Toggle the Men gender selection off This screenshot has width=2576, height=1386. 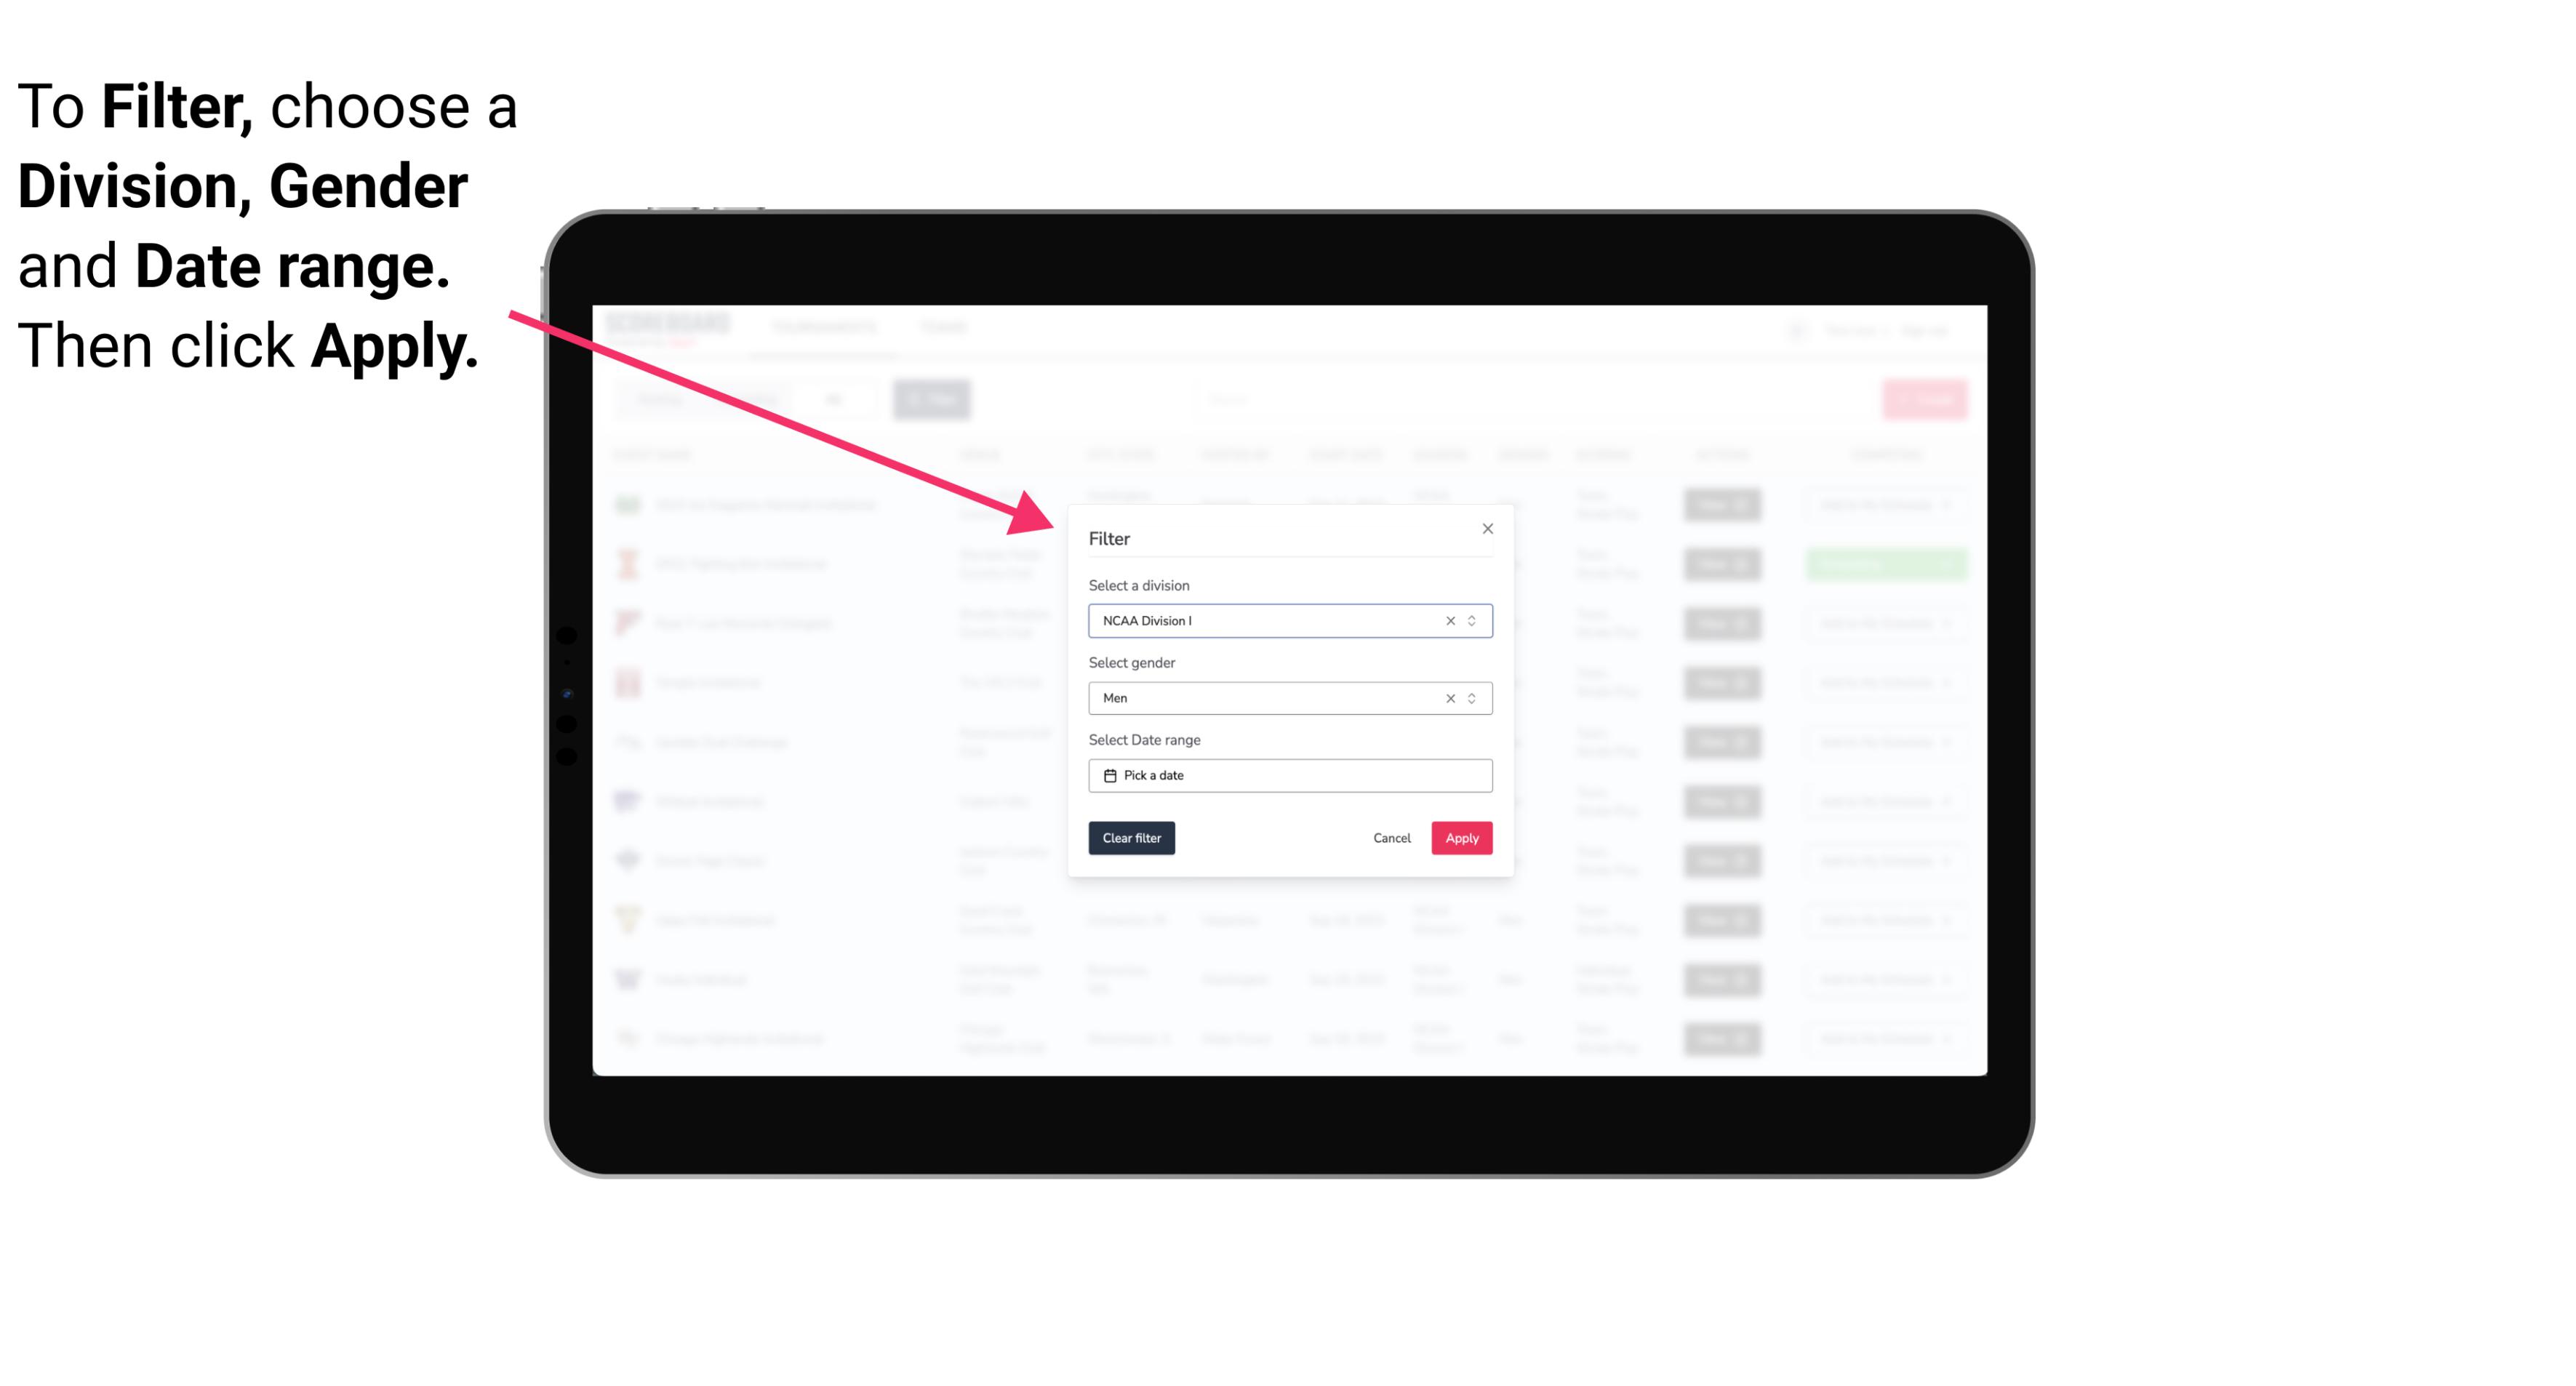click(x=1451, y=698)
